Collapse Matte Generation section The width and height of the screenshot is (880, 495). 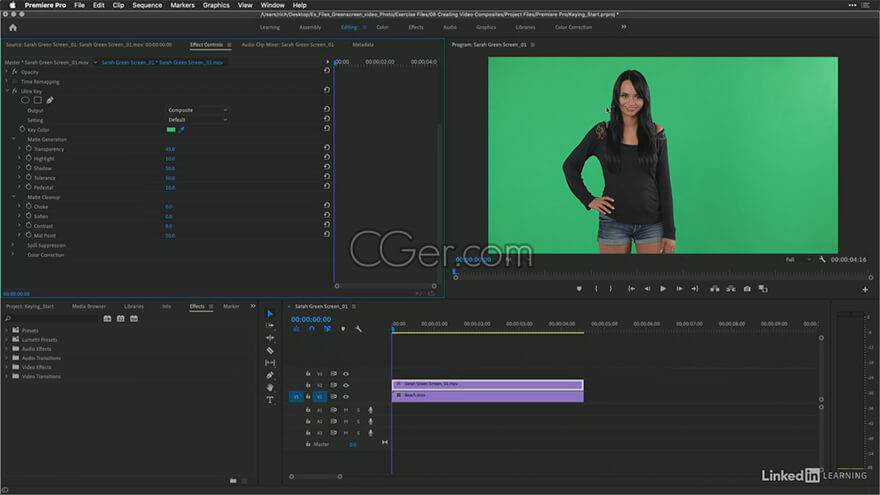[14, 139]
